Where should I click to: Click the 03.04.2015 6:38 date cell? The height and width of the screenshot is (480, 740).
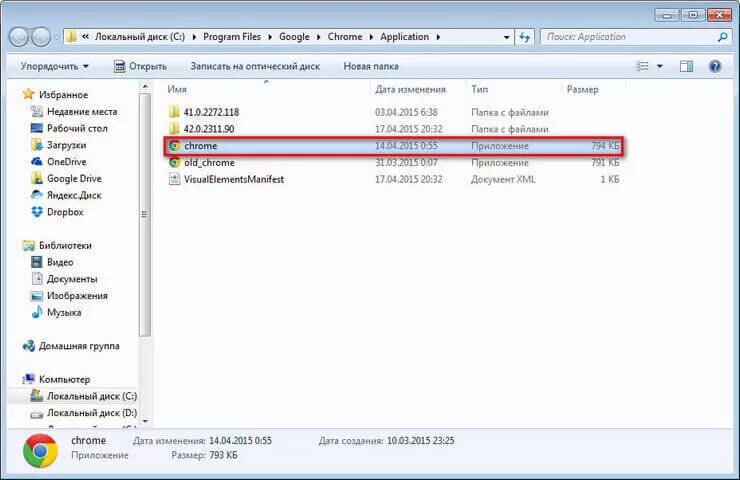(x=406, y=112)
